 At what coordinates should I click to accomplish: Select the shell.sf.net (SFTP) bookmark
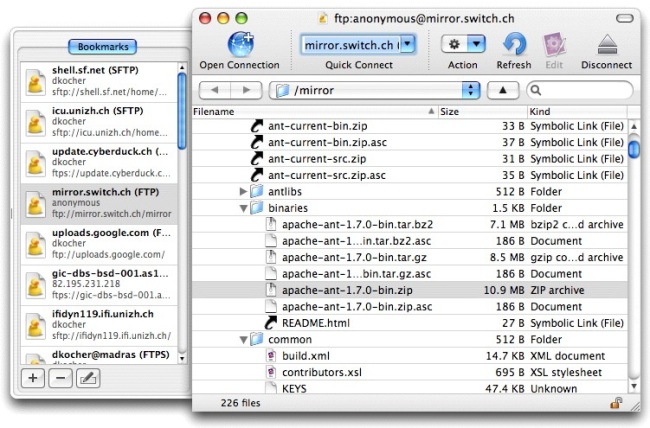point(99,82)
